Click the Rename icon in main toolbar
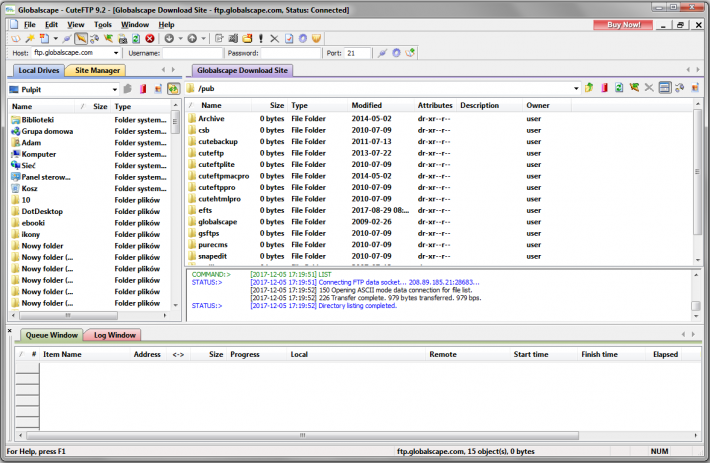710x463 pixels. click(233, 39)
